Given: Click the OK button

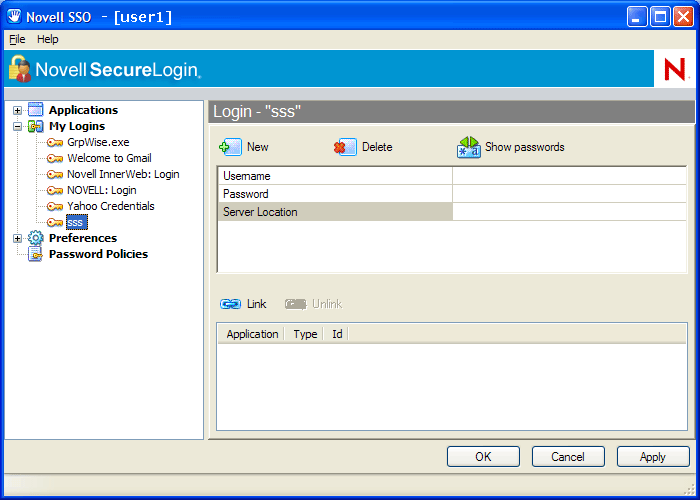Looking at the screenshot, I should (x=483, y=457).
